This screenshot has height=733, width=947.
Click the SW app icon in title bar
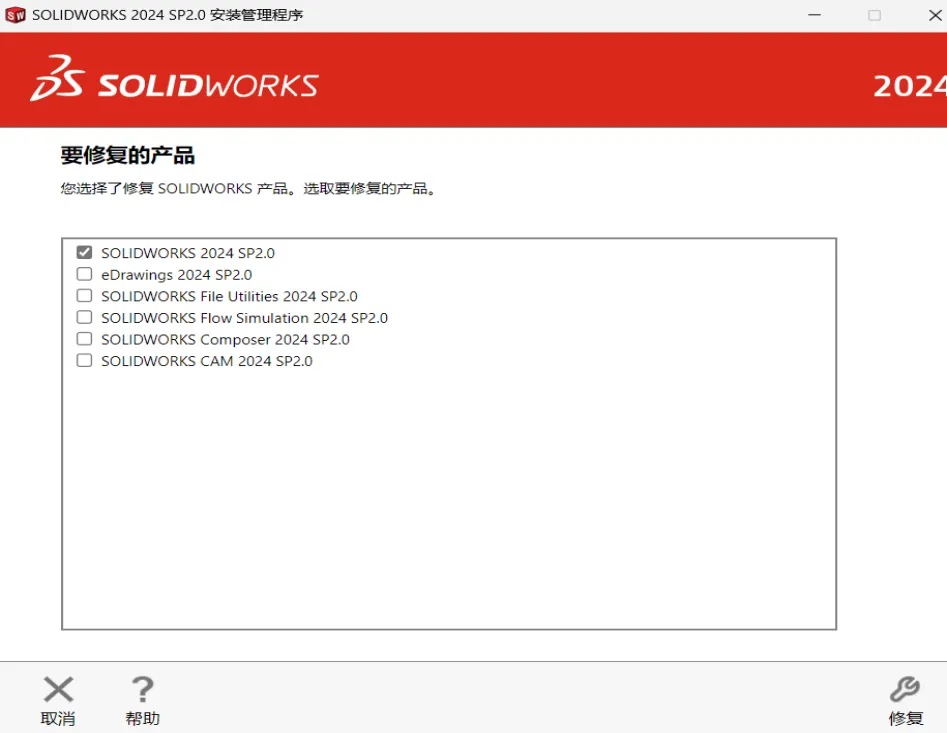[x=15, y=15]
